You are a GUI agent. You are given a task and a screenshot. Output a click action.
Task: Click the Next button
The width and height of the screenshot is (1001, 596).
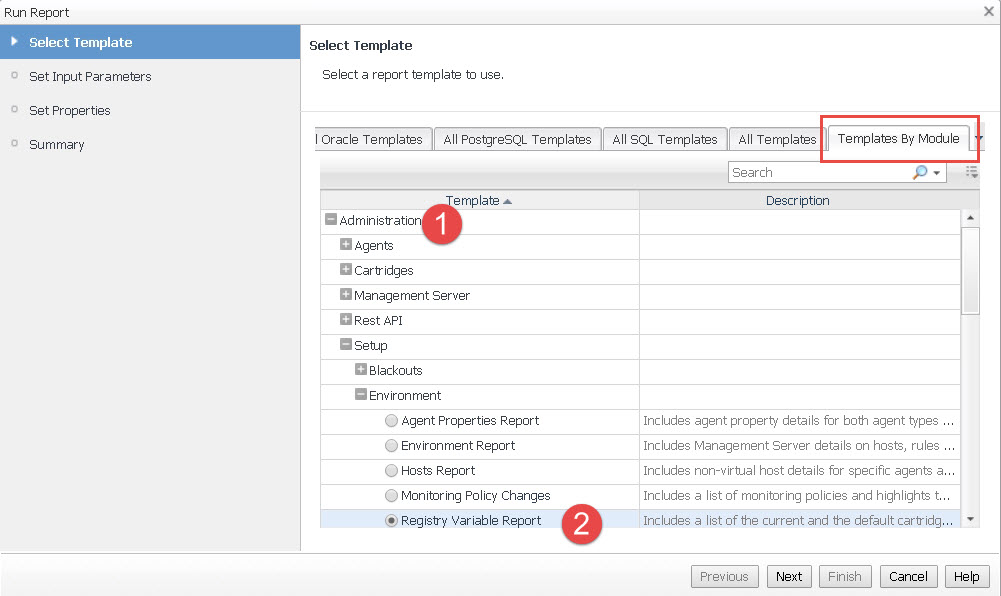(788, 576)
